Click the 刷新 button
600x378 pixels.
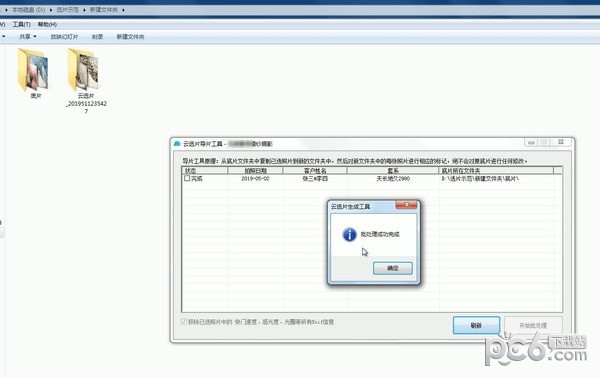tap(476, 325)
